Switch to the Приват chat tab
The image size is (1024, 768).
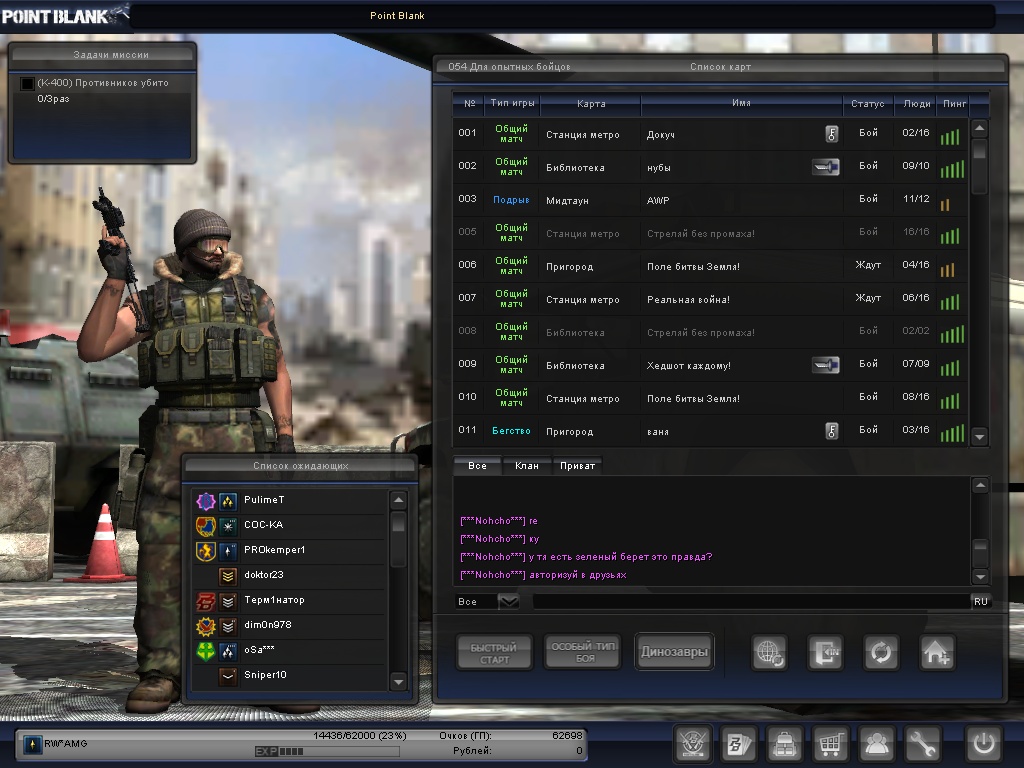click(x=577, y=466)
